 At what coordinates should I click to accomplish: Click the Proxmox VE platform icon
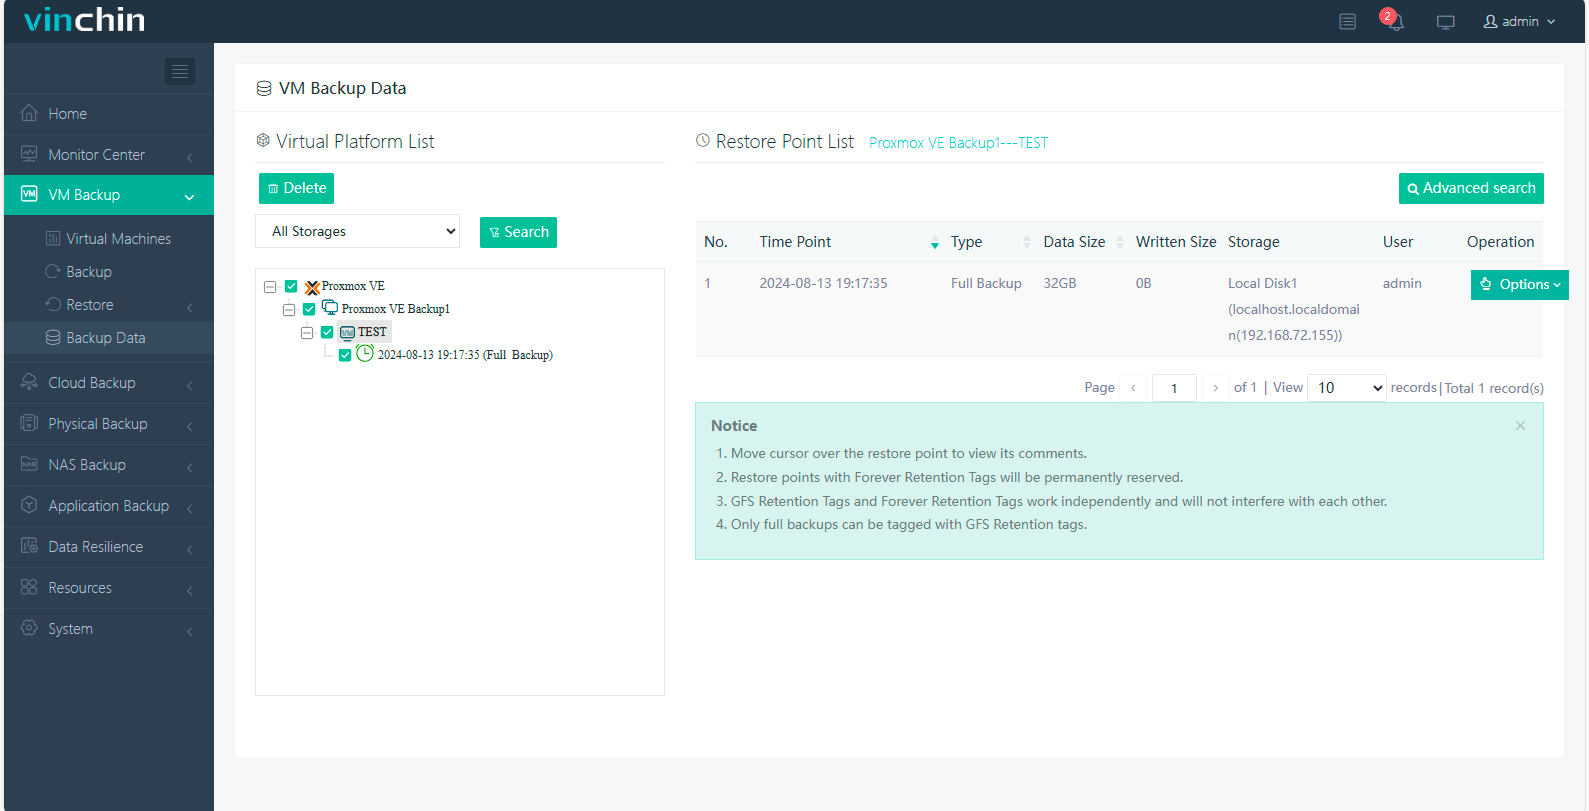(x=312, y=287)
